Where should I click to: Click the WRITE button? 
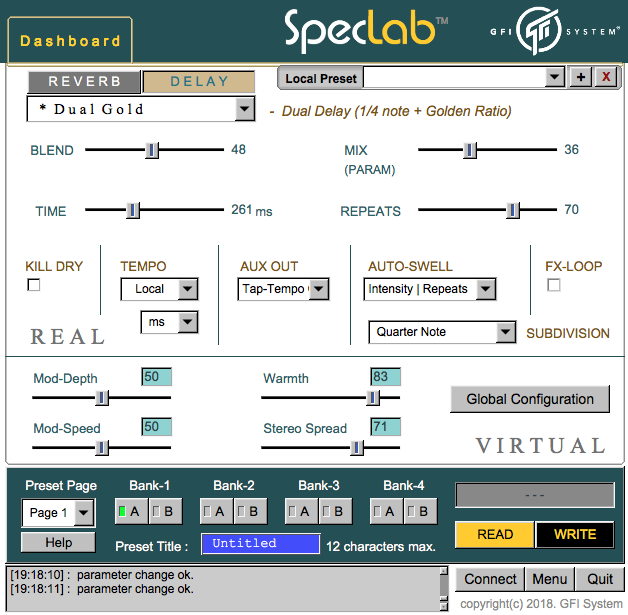[x=575, y=534]
